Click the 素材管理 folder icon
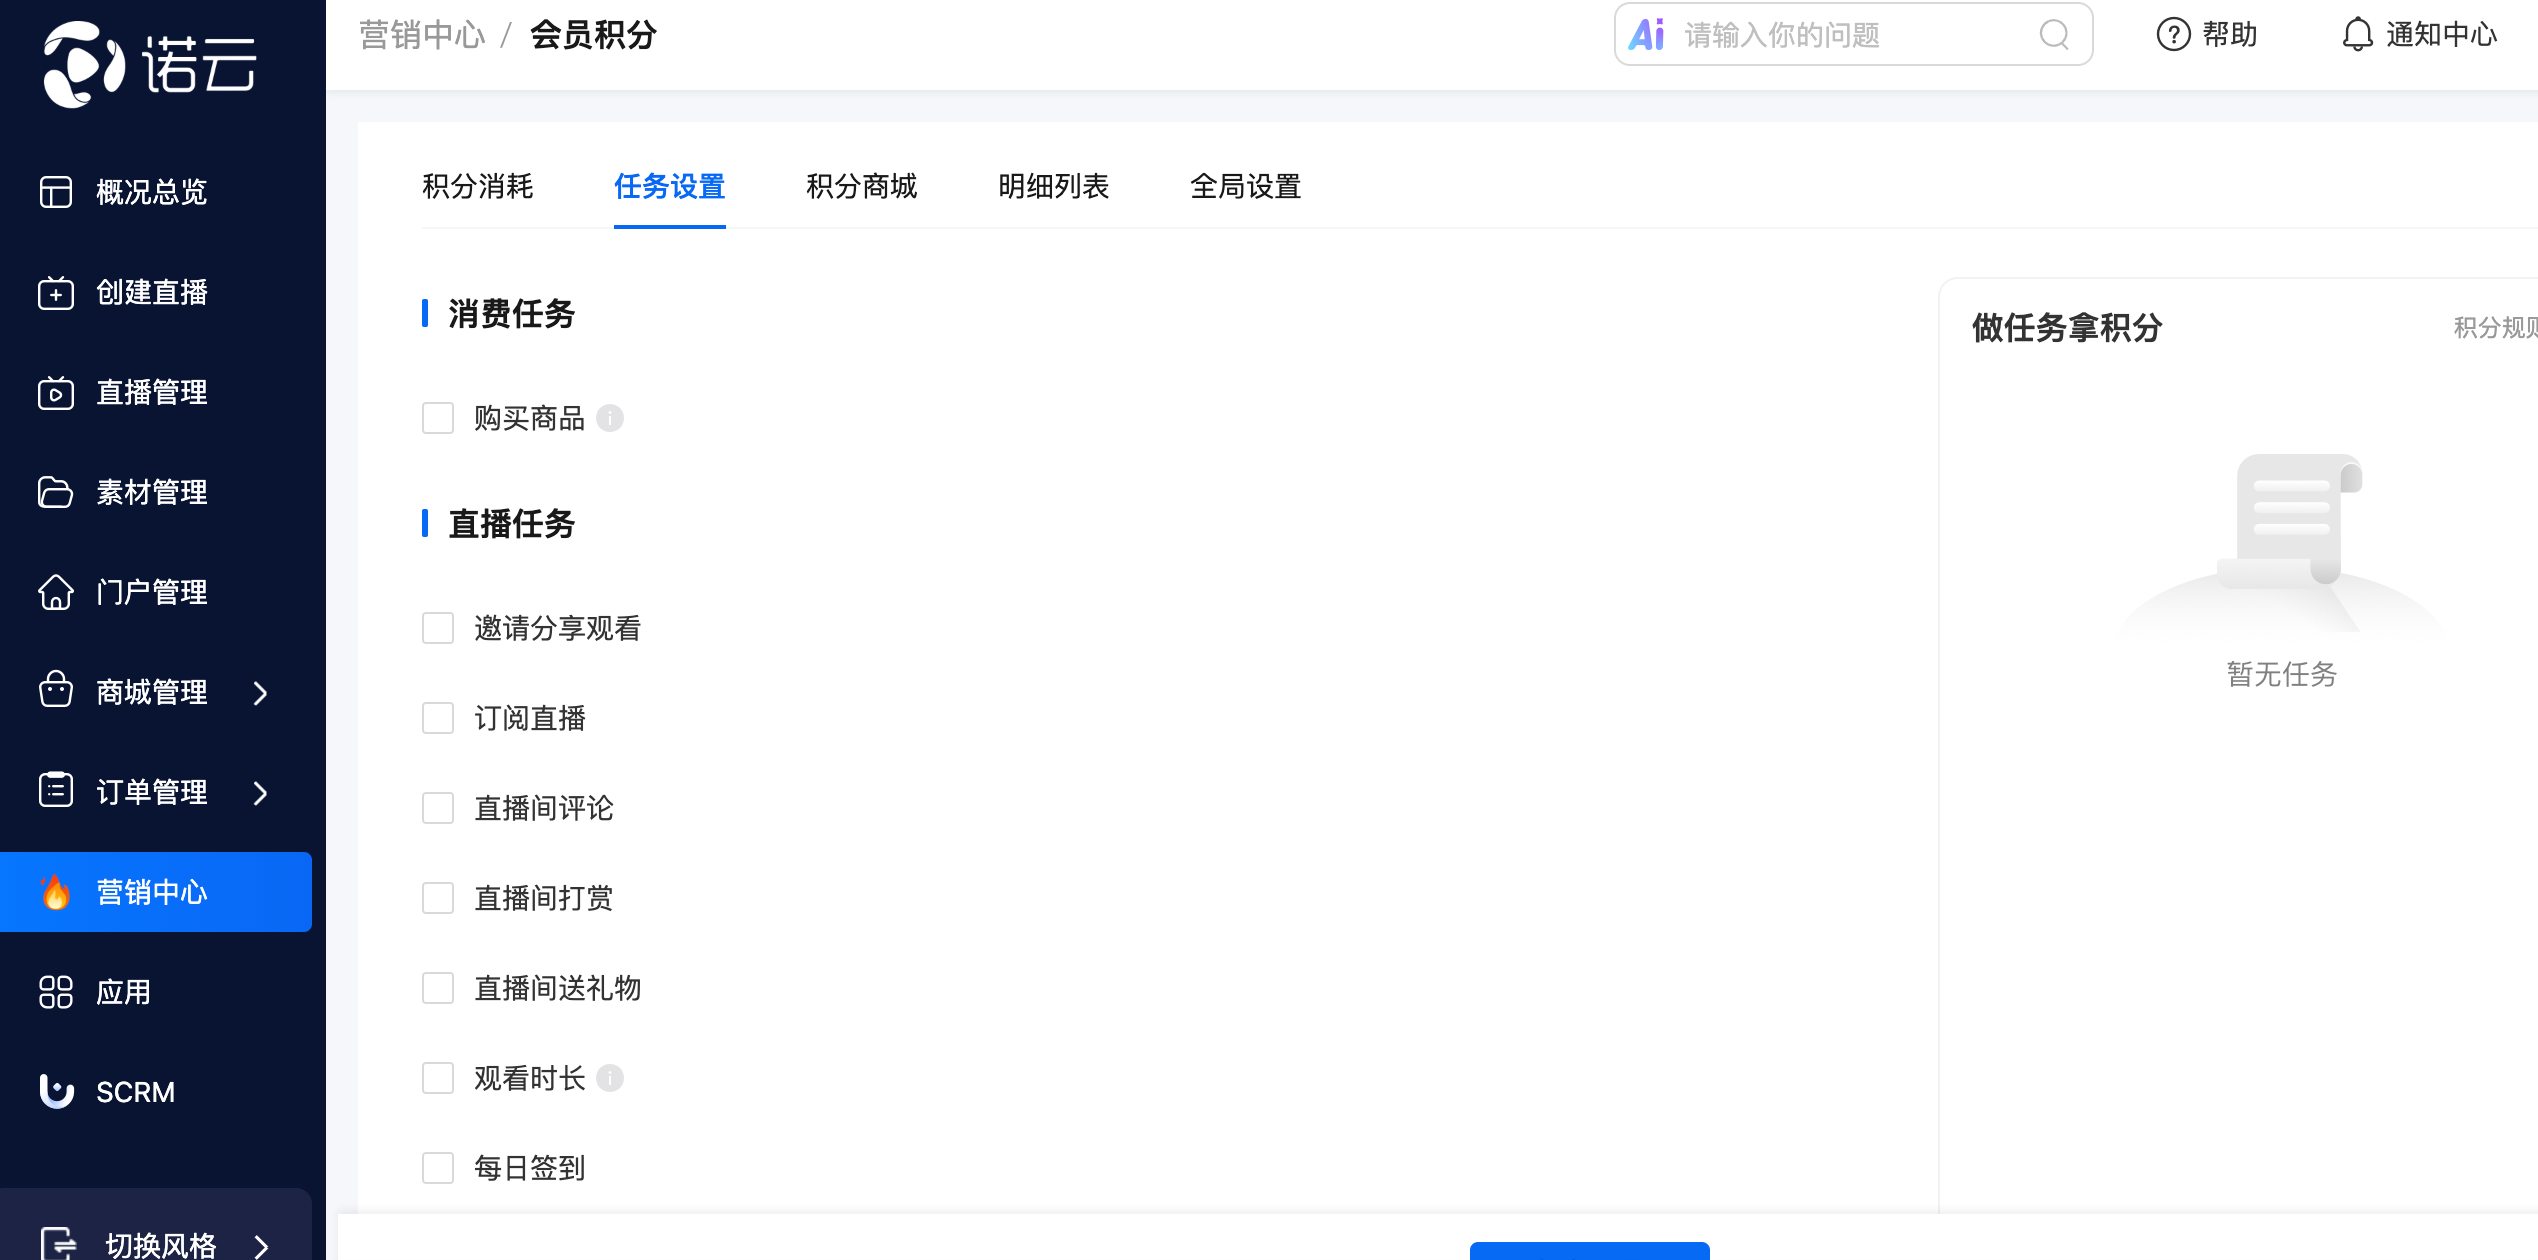The width and height of the screenshot is (2538, 1260). pos(56,493)
